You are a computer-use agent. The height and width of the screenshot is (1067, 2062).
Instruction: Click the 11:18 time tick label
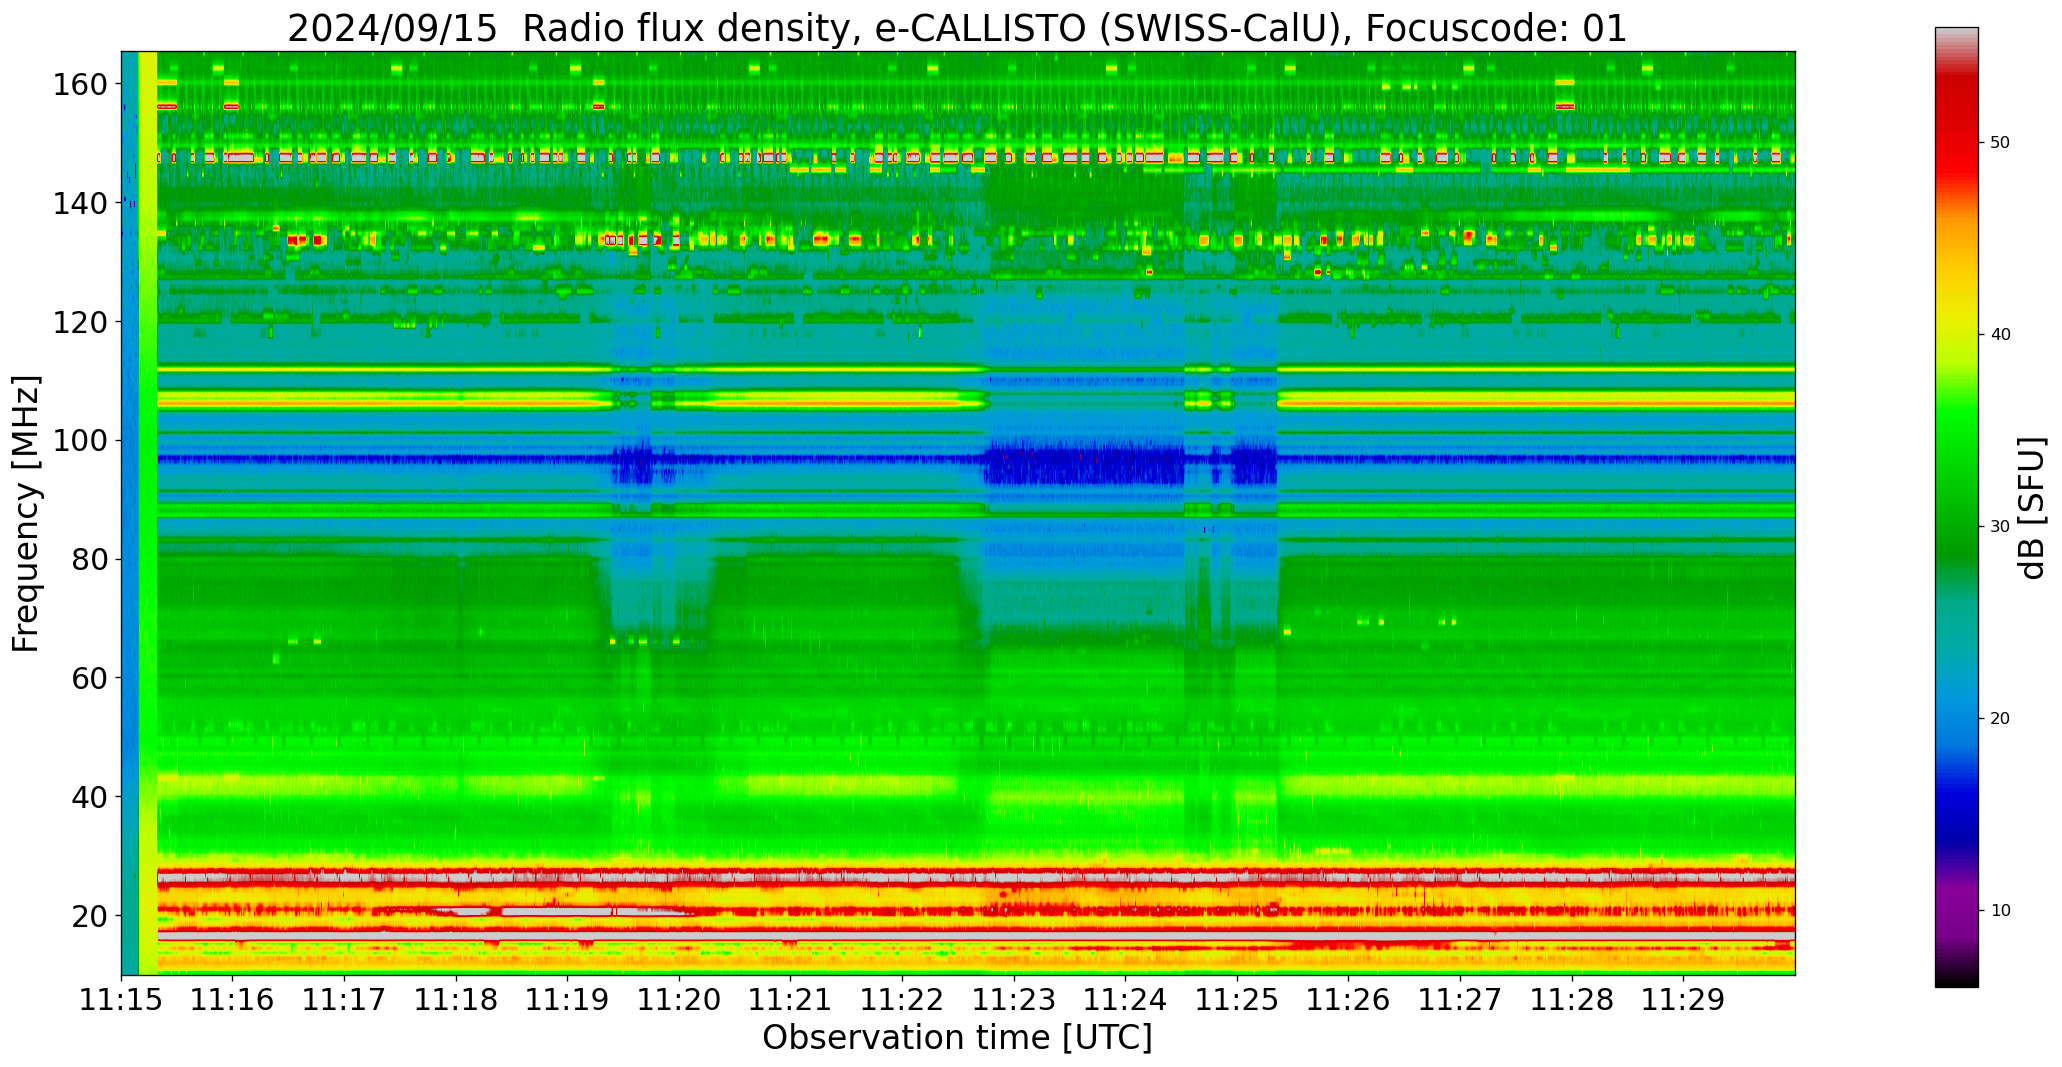456,999
